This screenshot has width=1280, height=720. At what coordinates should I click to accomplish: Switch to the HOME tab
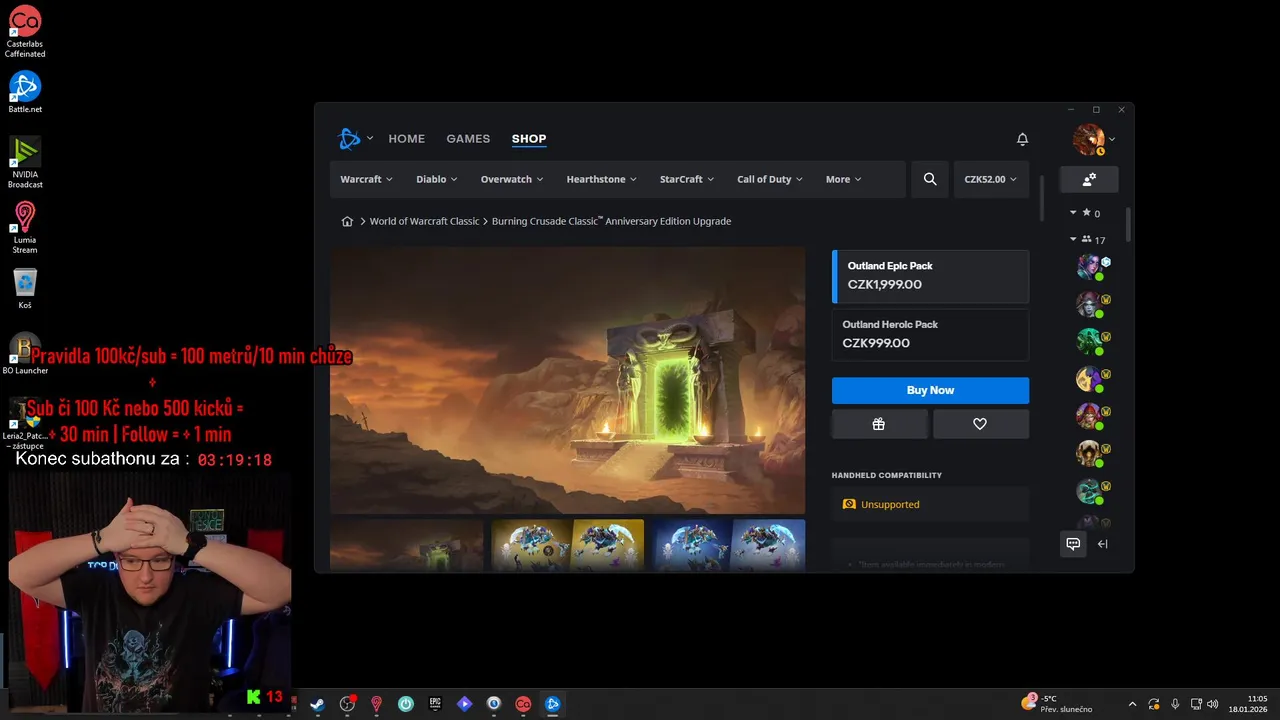[407, 139]
